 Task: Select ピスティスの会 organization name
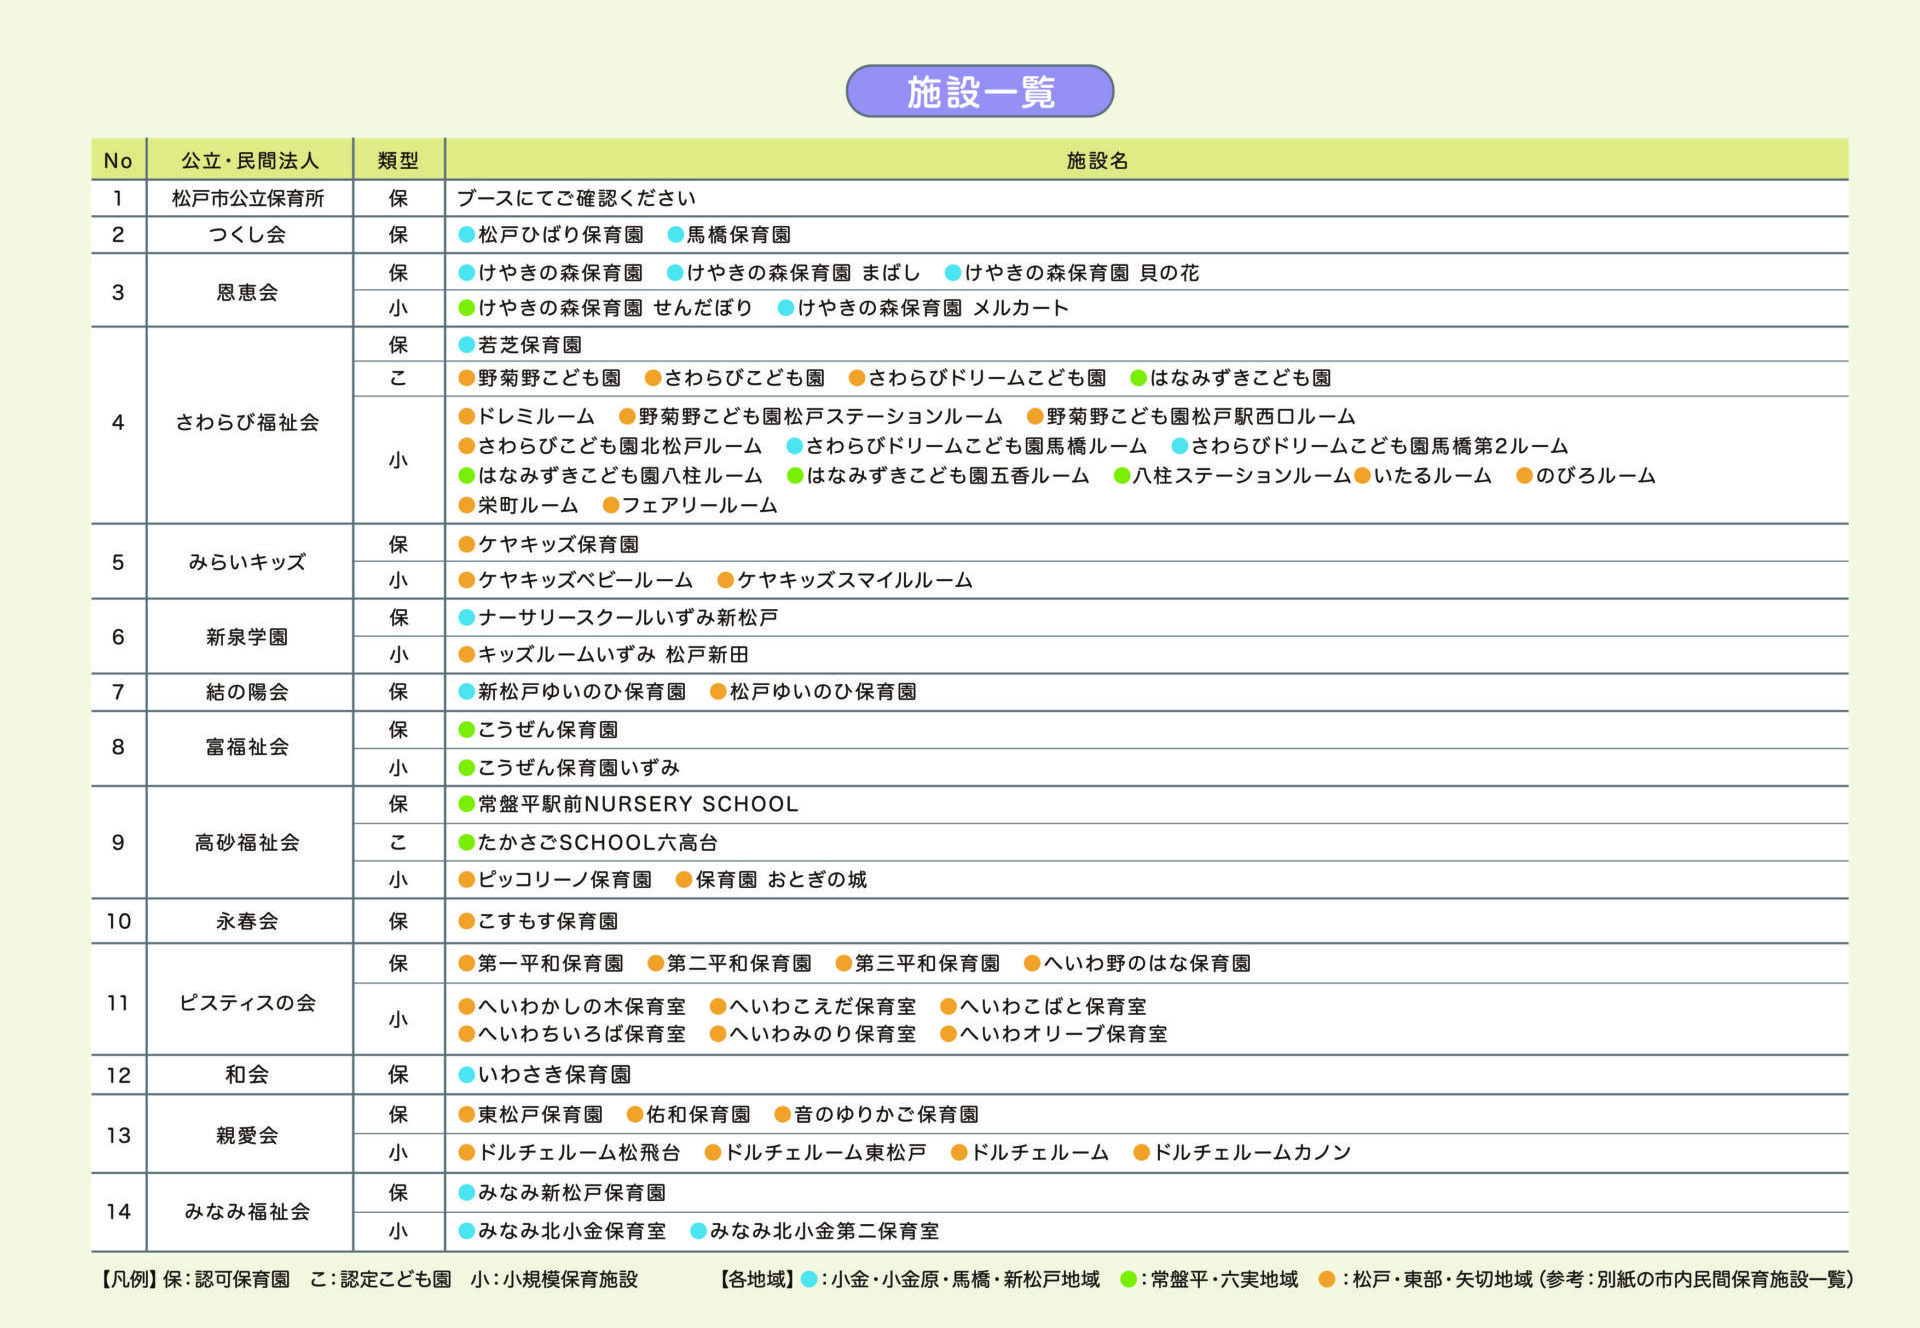tap(248, 1002)
